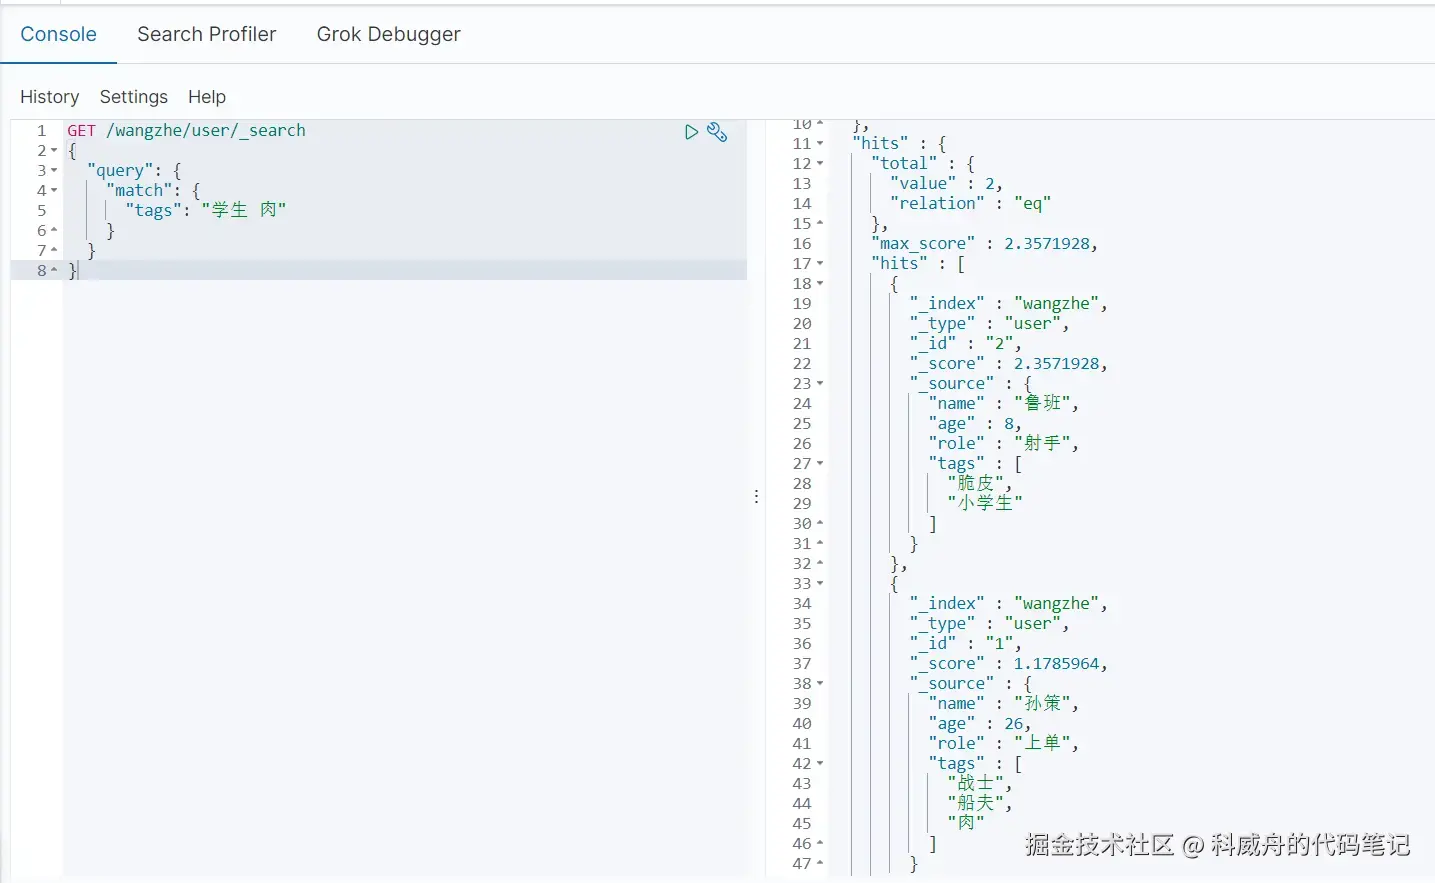Fold the "match" block at line 4
The width and height of the screenshot is (1435, 883).
point(54,191)
